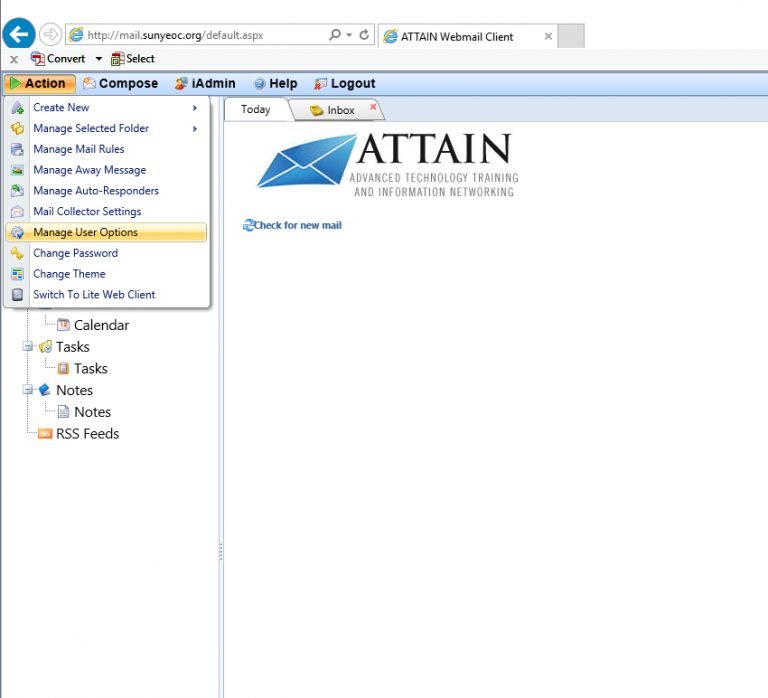Open the iAdmin menu
The height and width of the screenshot is (698, 768).
coord(205,83)
